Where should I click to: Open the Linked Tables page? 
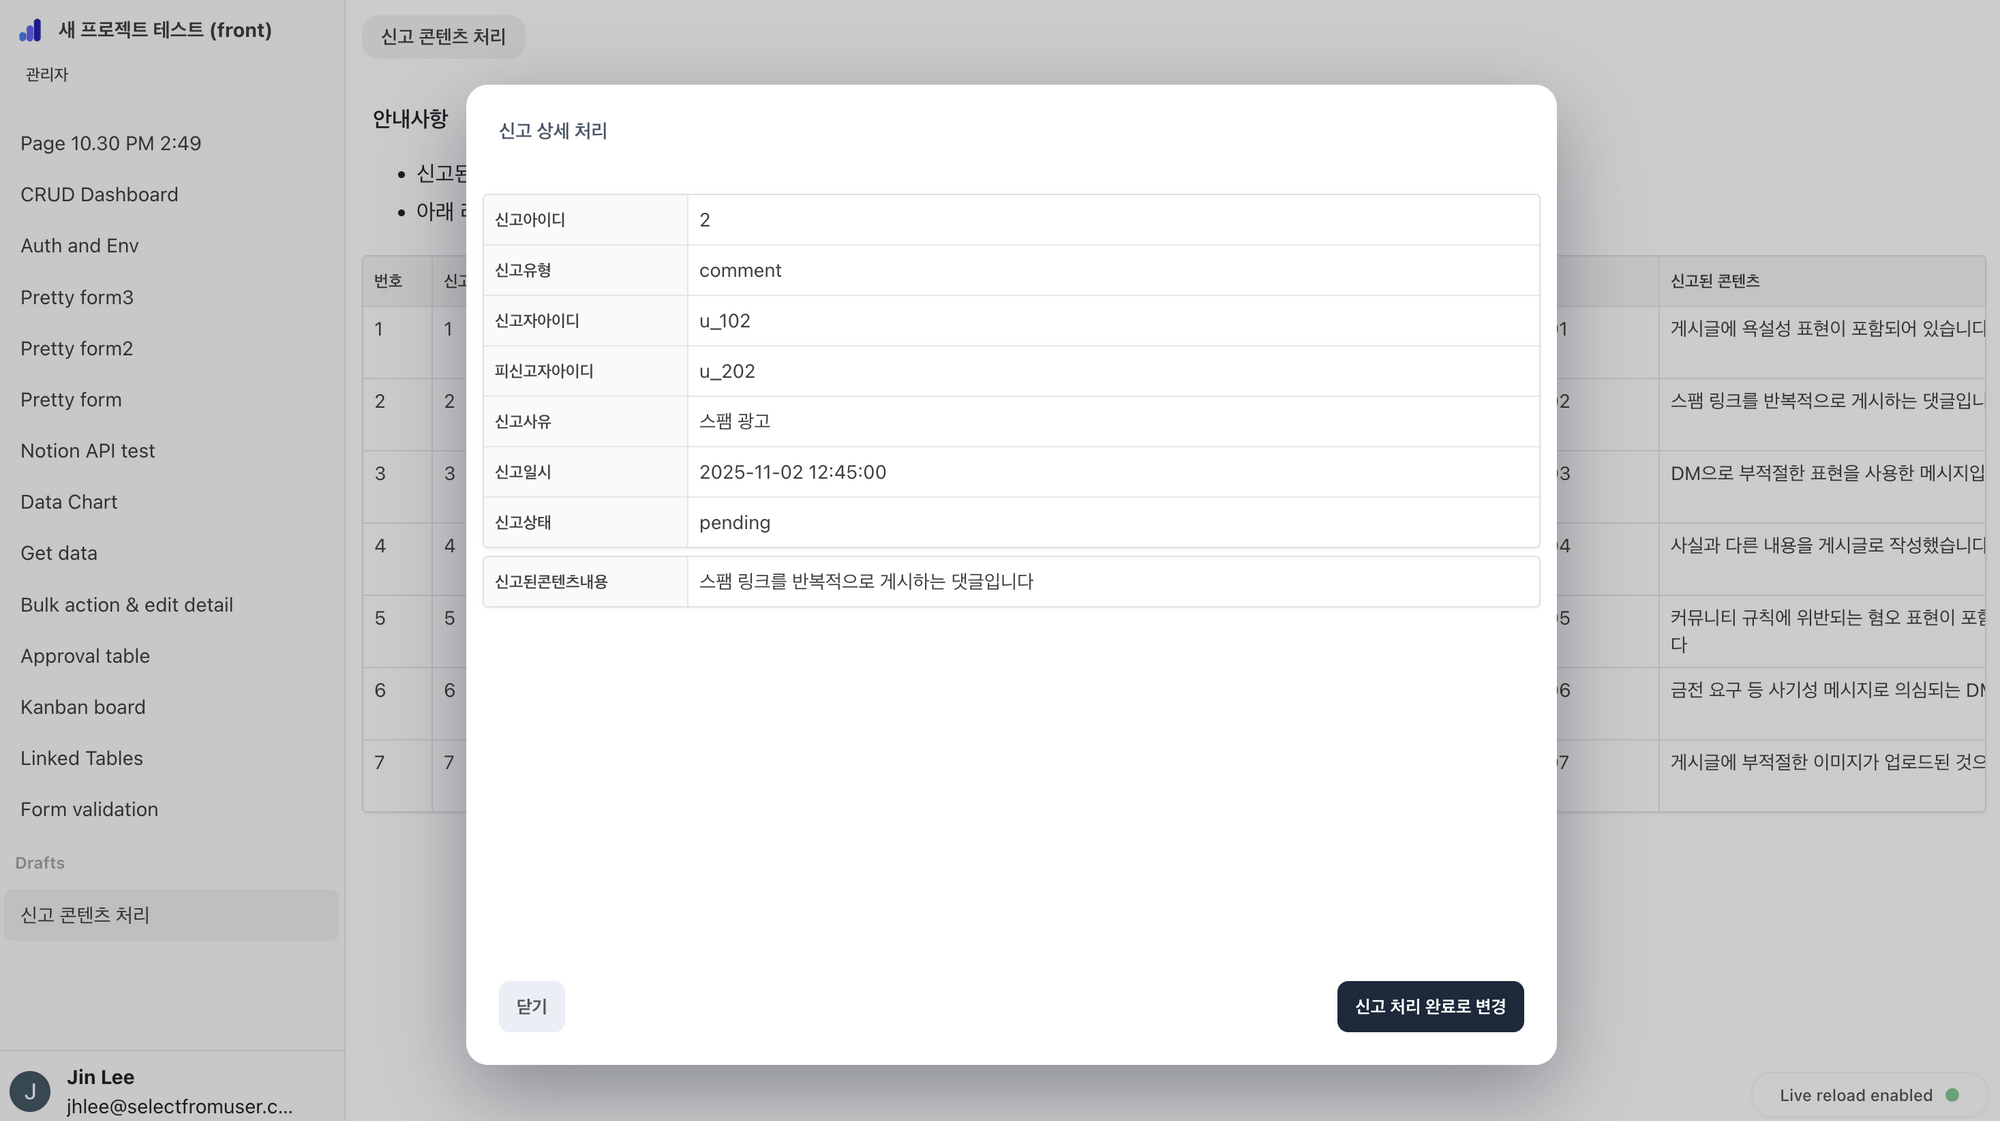pyautogui.click(x=81, y=758)
